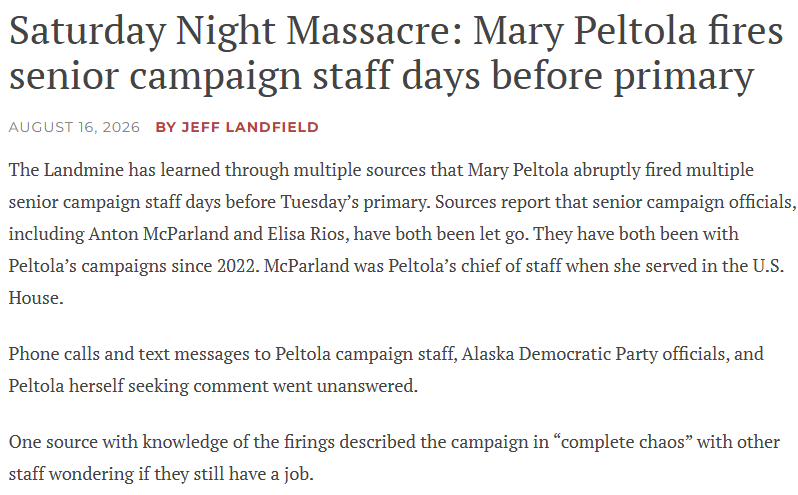This screenshot has width=798, height=495.
Task: Open the Jeff Landfield author link
Action: 250,127
